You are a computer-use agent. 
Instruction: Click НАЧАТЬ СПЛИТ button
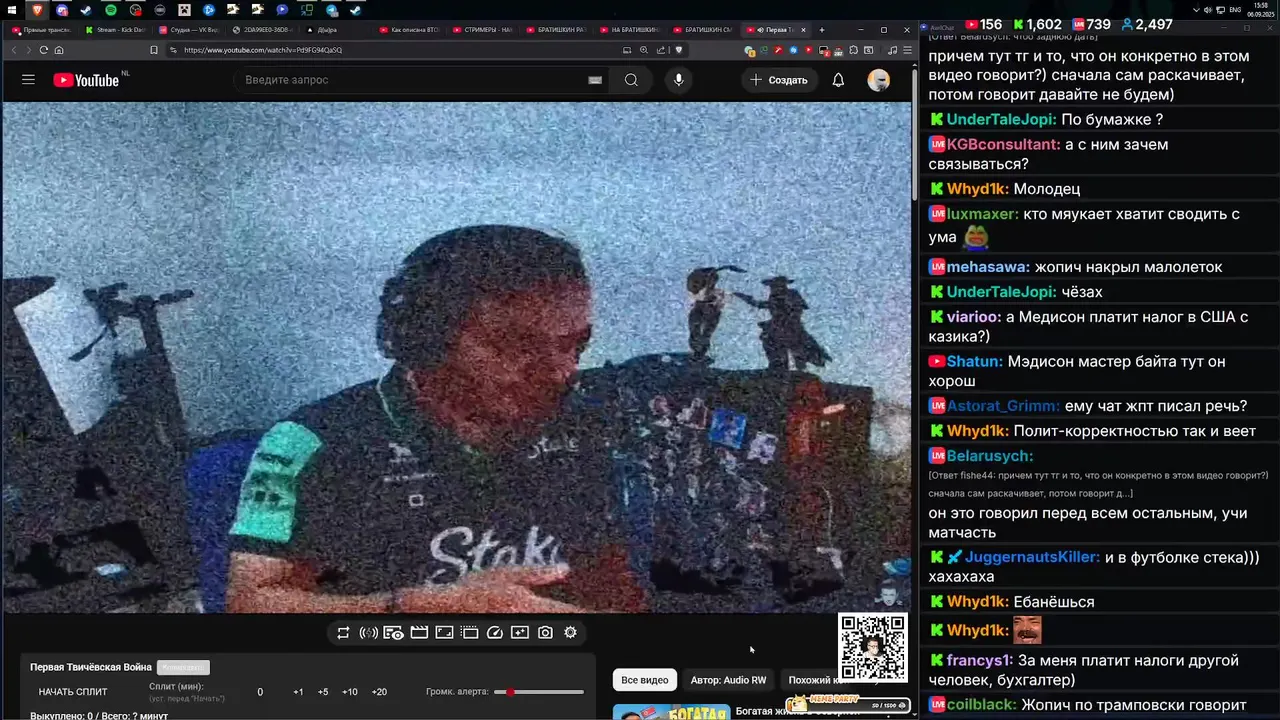pyautogui.click(x=73, y=692)
